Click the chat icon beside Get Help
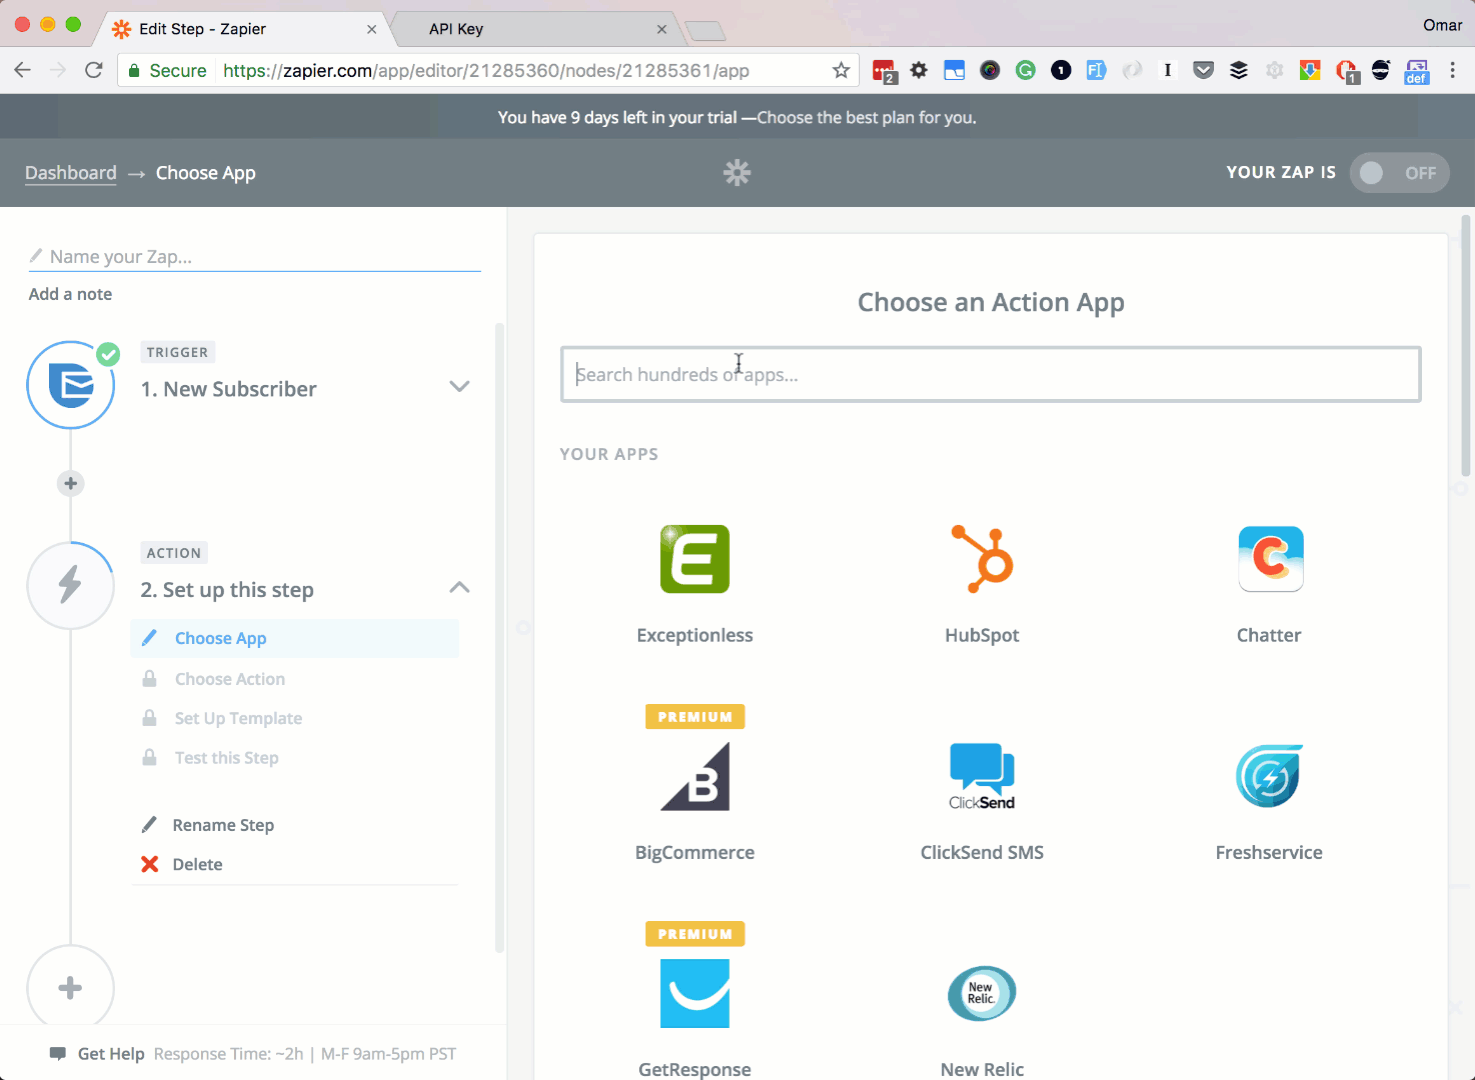 coord(58,1054)
